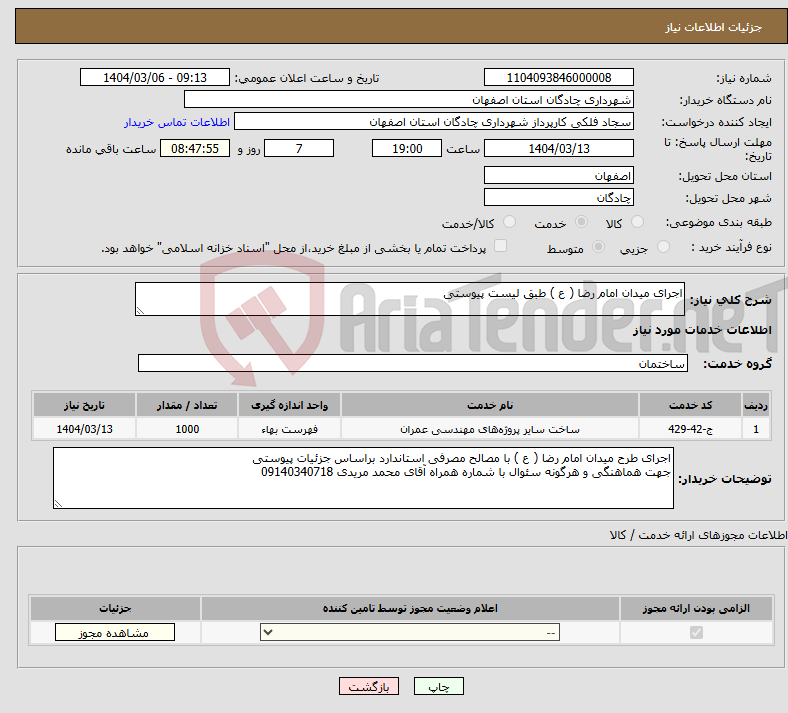This screenshot has height=713, width=788.
Task: Click the need number field 1104093846000008
Action: click(x=559, y=77)
